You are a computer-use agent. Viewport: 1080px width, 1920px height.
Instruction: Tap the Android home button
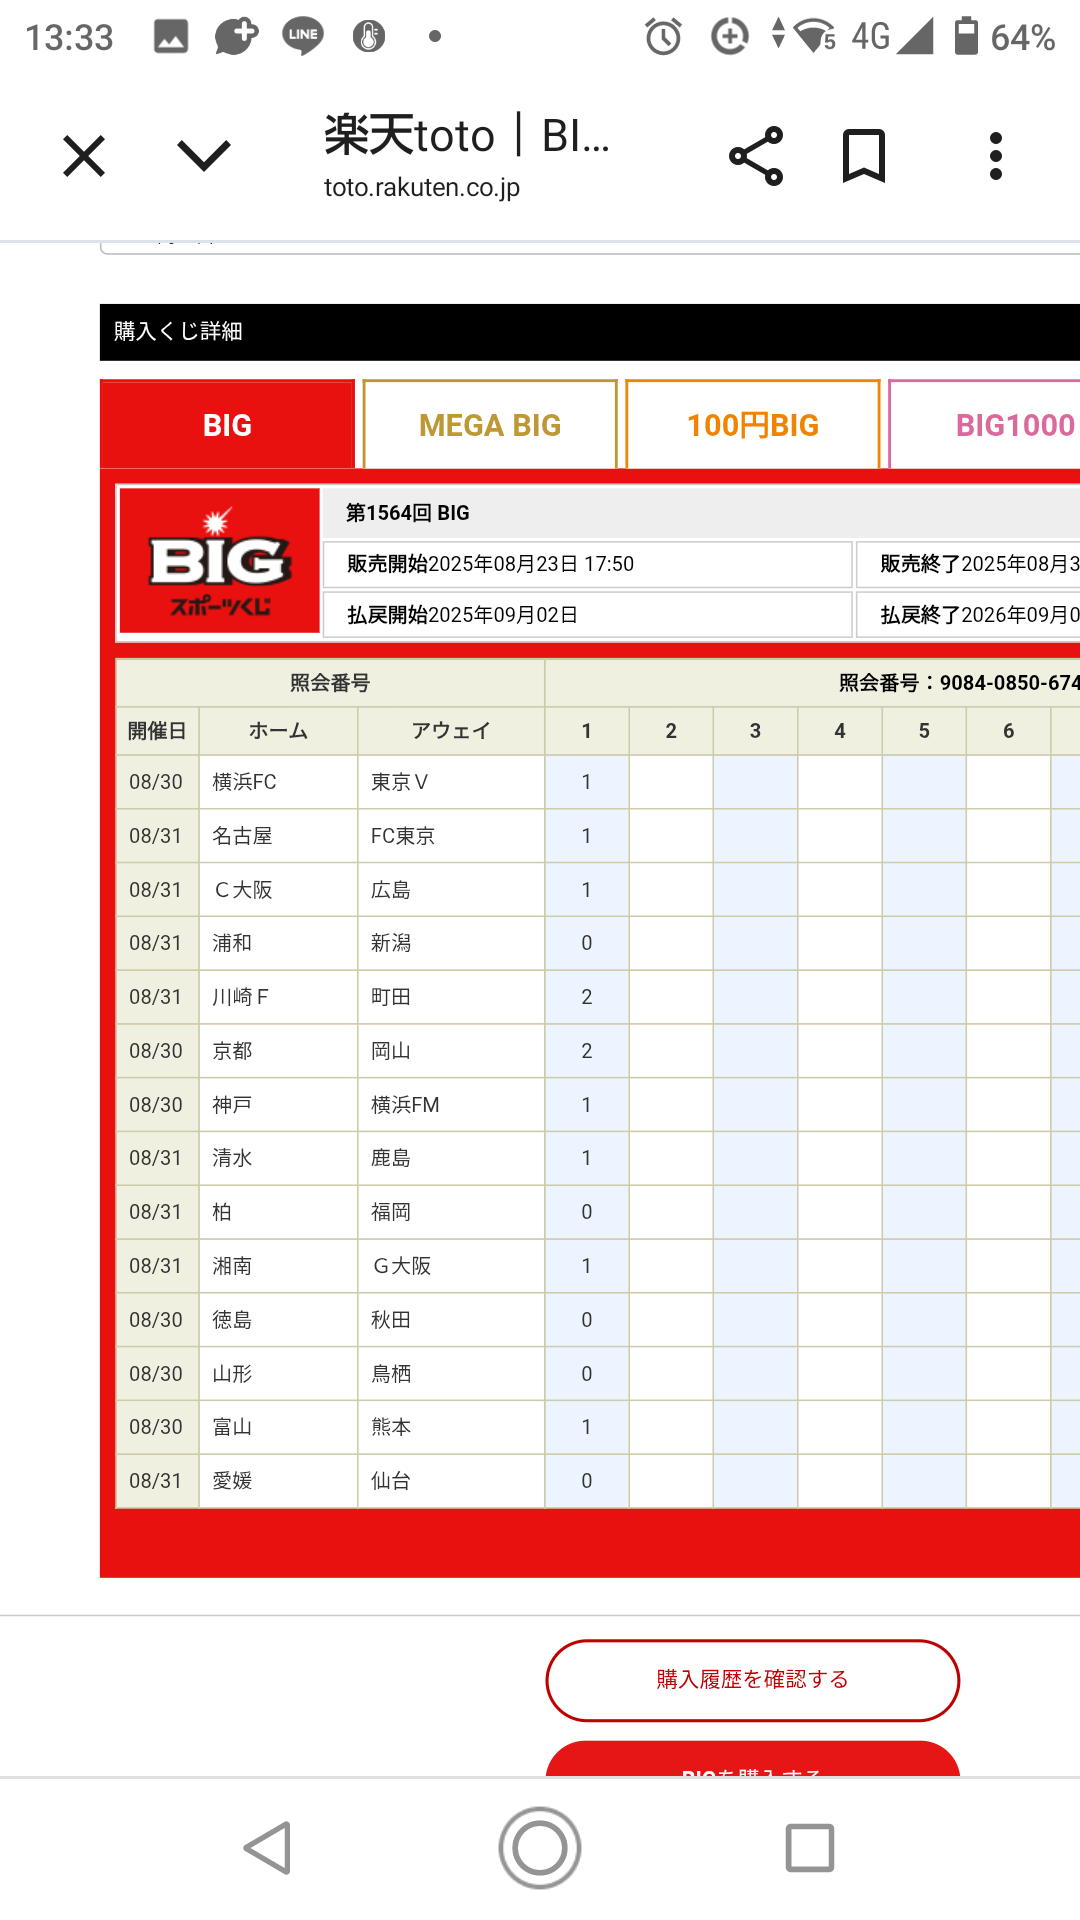click(540, 1847)
